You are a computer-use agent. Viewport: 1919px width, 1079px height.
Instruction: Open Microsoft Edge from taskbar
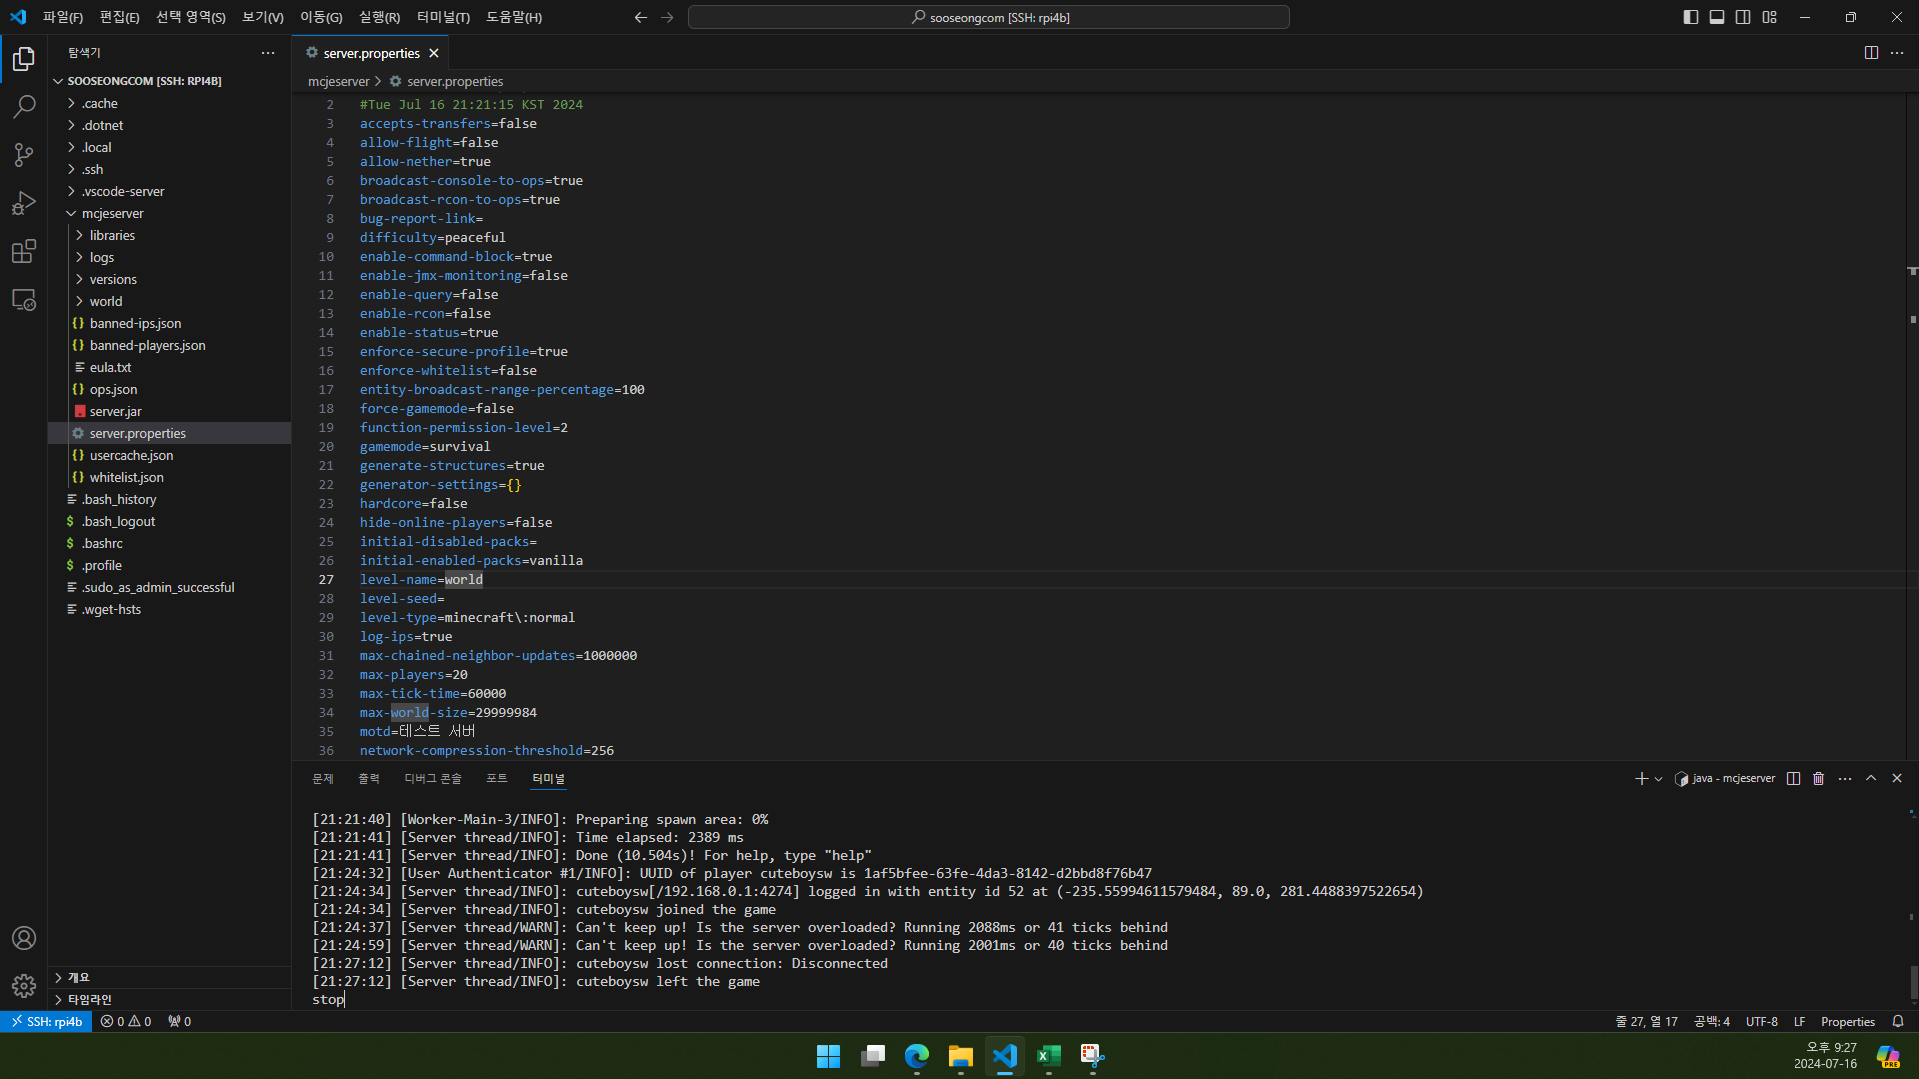click(x=917, y=1056)
